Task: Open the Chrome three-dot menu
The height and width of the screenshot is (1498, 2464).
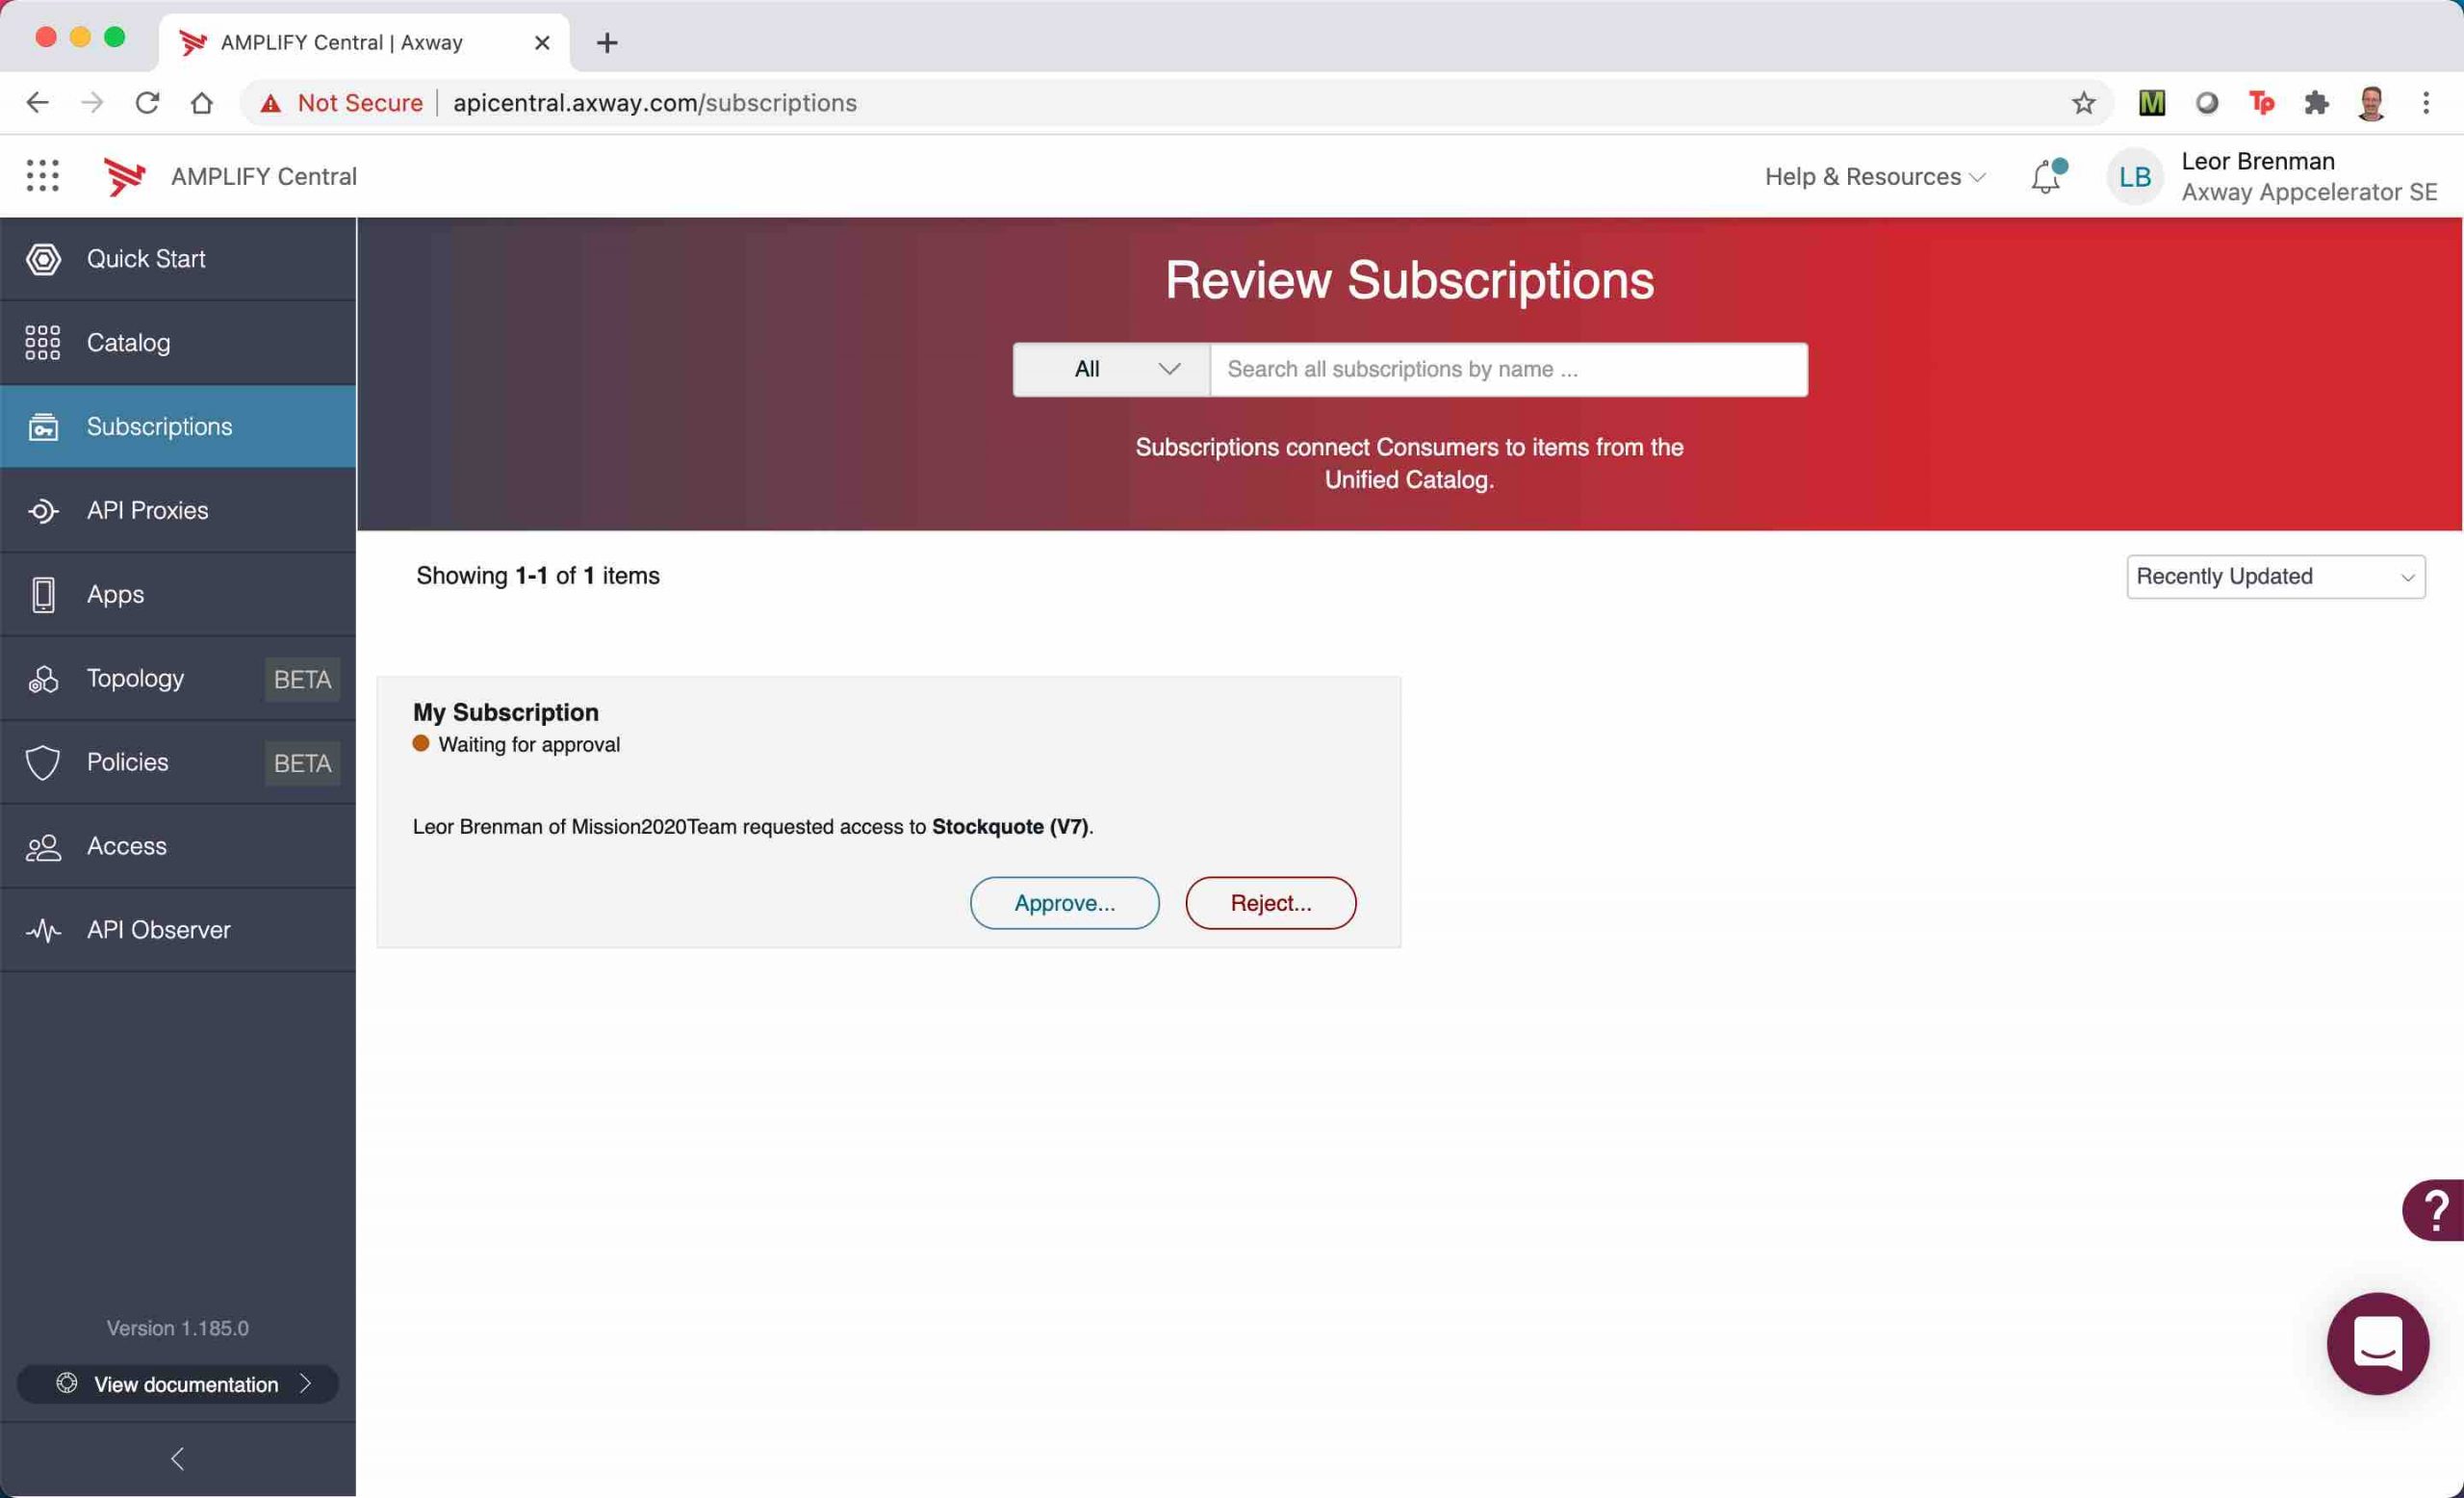Action: [2426, 103]
